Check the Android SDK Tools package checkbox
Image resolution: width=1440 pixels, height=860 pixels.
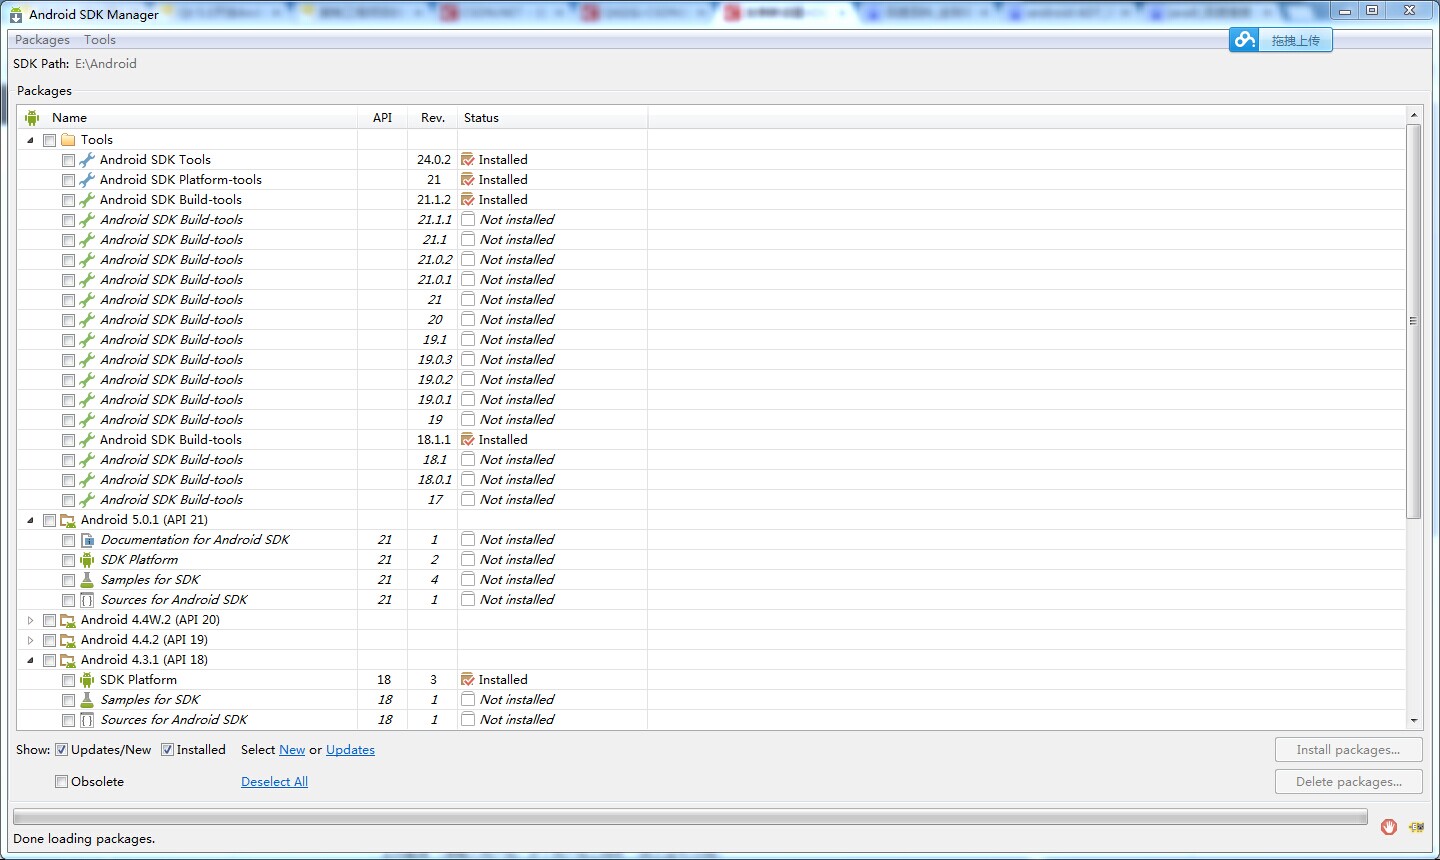pyautogui.click(x=68, y=160)
